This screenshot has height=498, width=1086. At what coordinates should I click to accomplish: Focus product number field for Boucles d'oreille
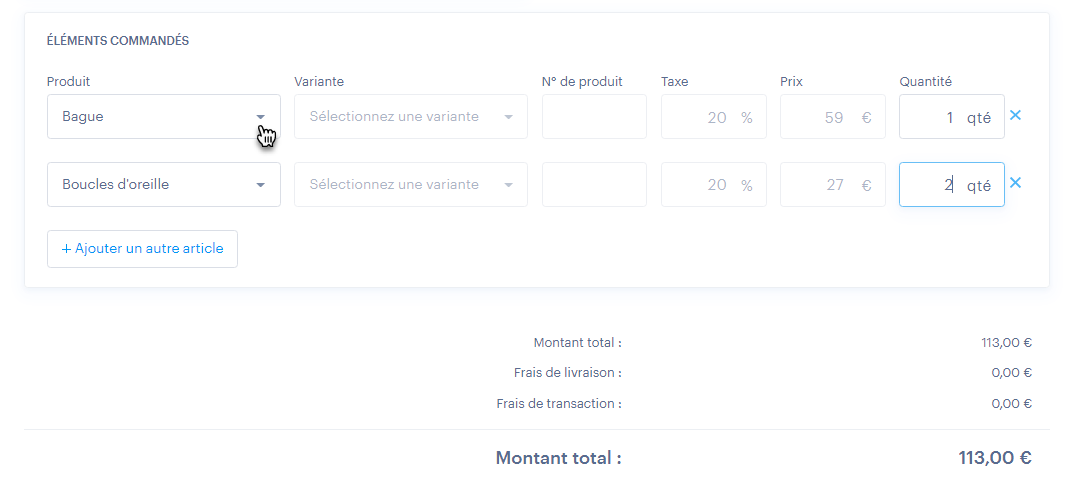tap(594, 185)
